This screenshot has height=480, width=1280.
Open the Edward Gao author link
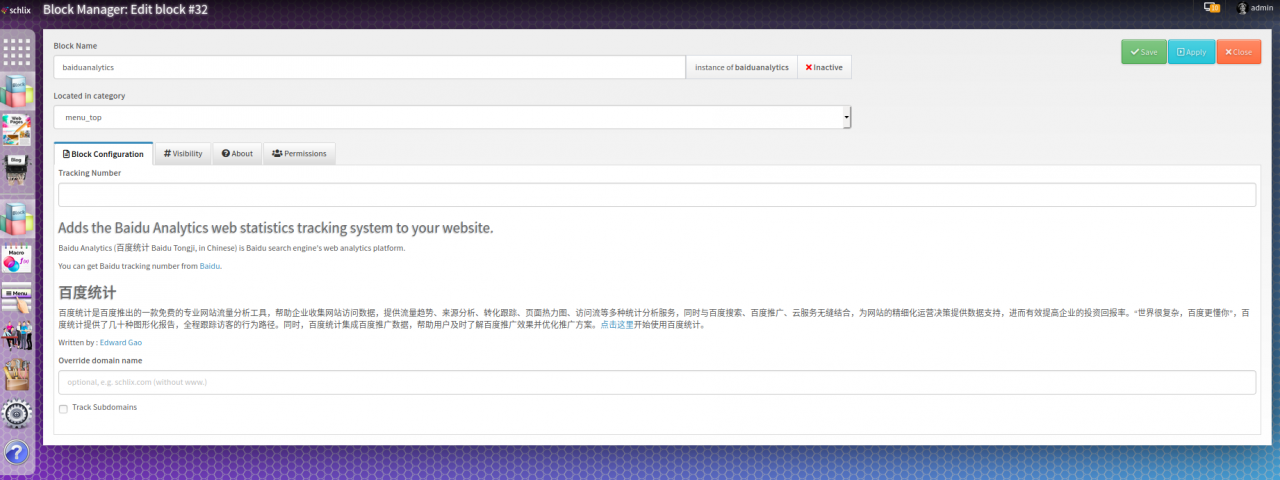tap(121, 342)
